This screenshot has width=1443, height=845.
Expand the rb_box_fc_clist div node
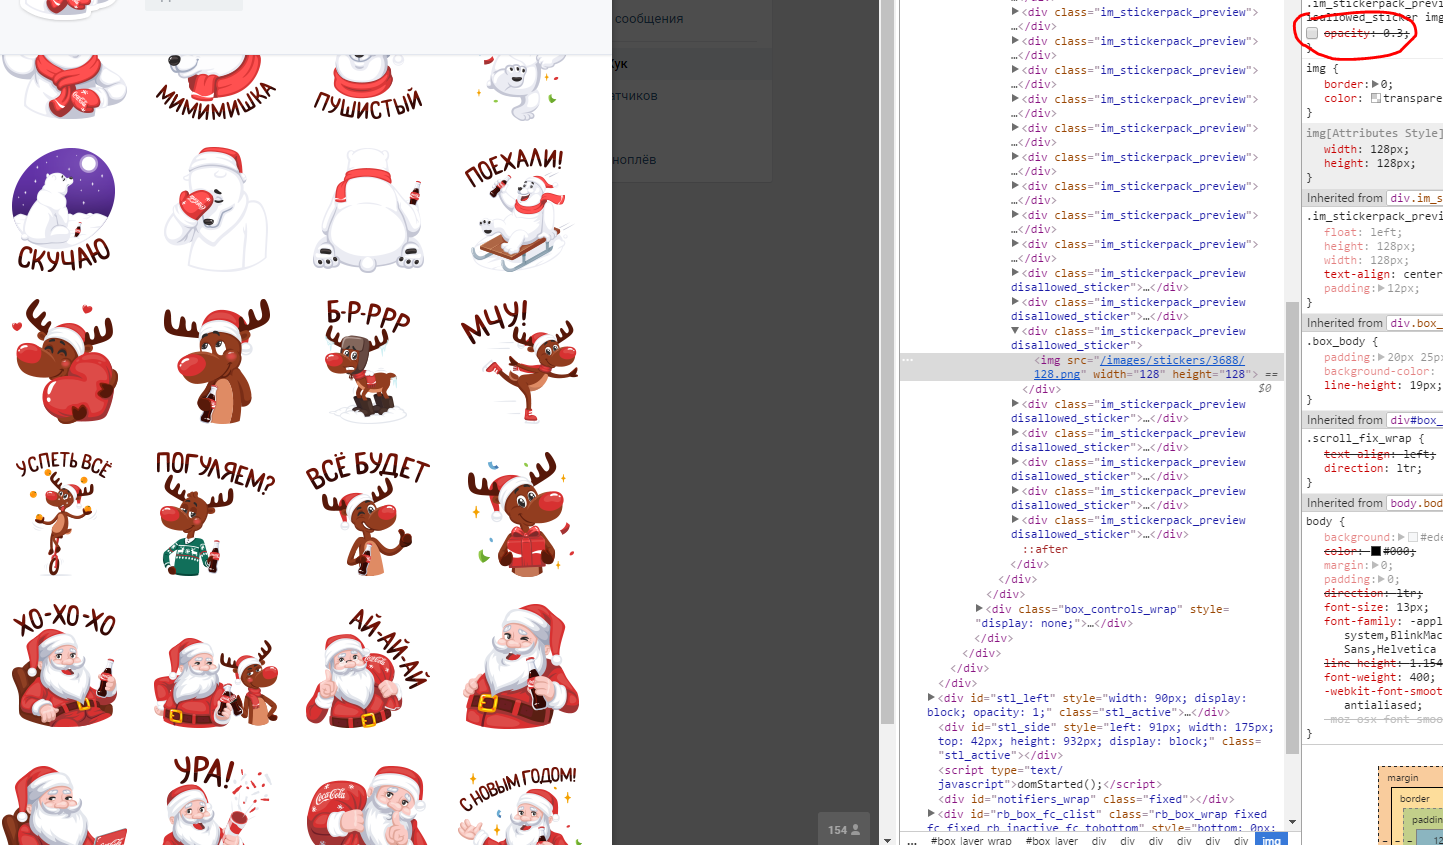pyautogui.click(x=932, y=814)
